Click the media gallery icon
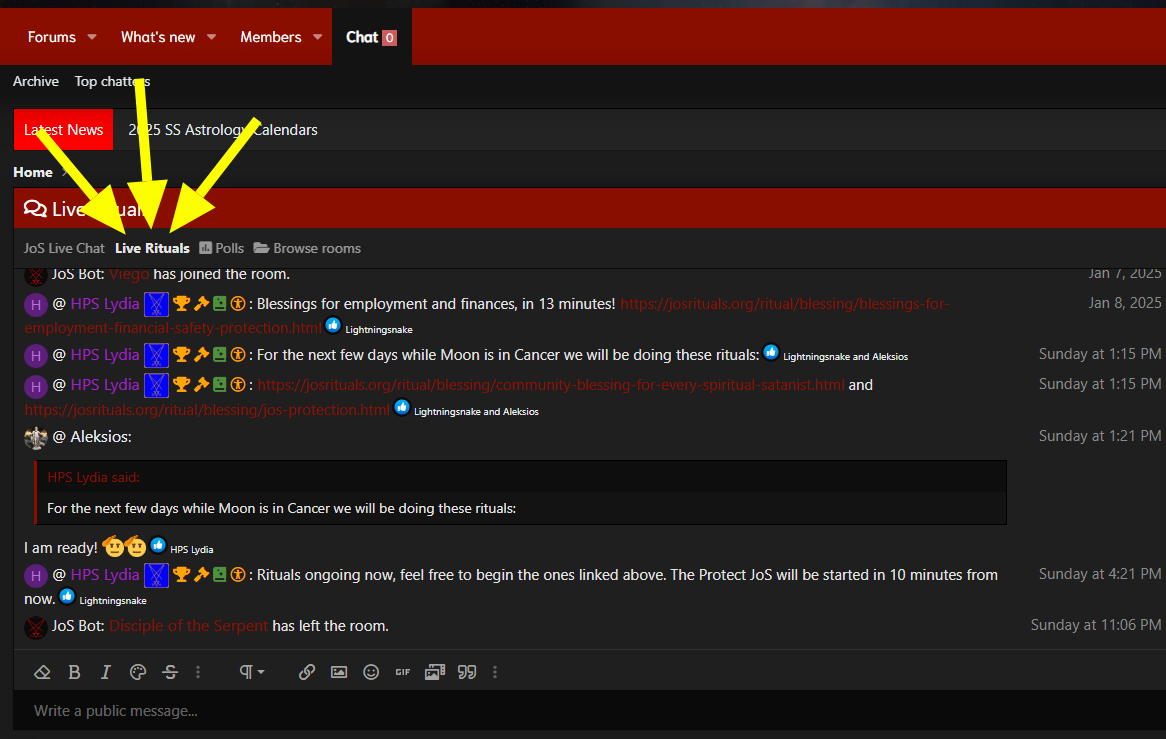Image resolution: width=1166 pixels, height=739 pixels. pos(434,672)
